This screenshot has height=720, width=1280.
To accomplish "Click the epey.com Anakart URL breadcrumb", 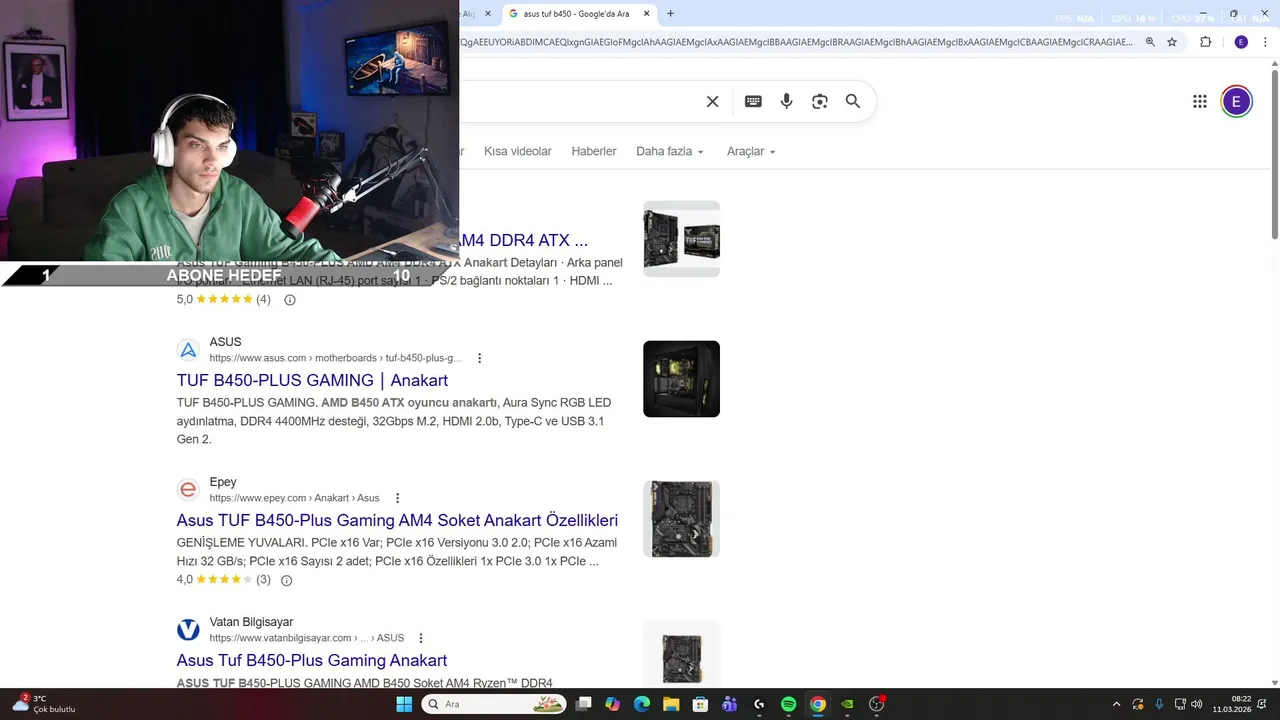I will point(294,498).
